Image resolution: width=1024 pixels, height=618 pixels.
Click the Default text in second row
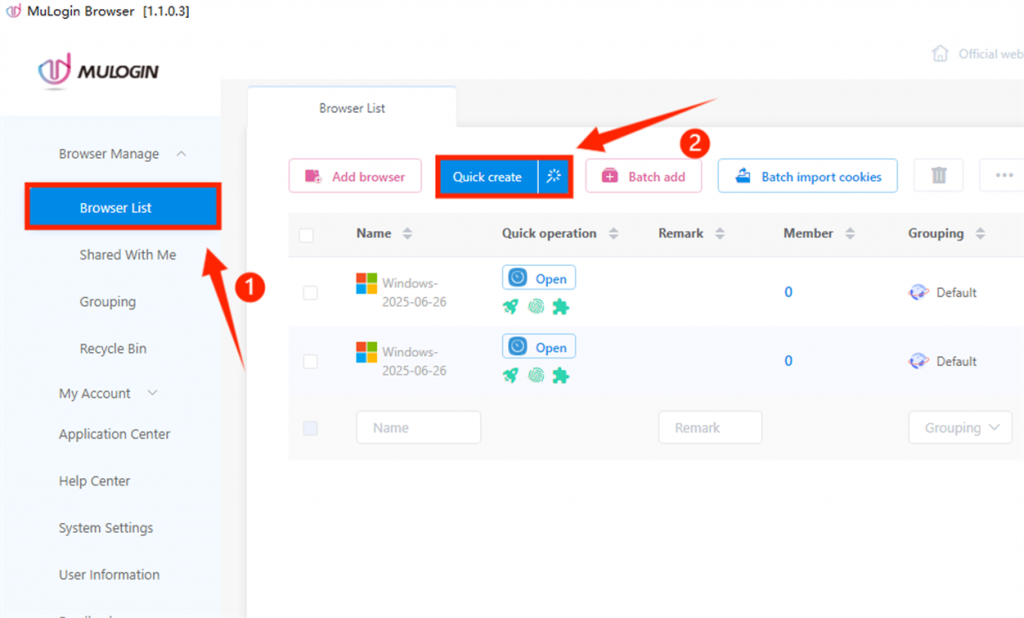pyautogui.click(x=956, y=361)
